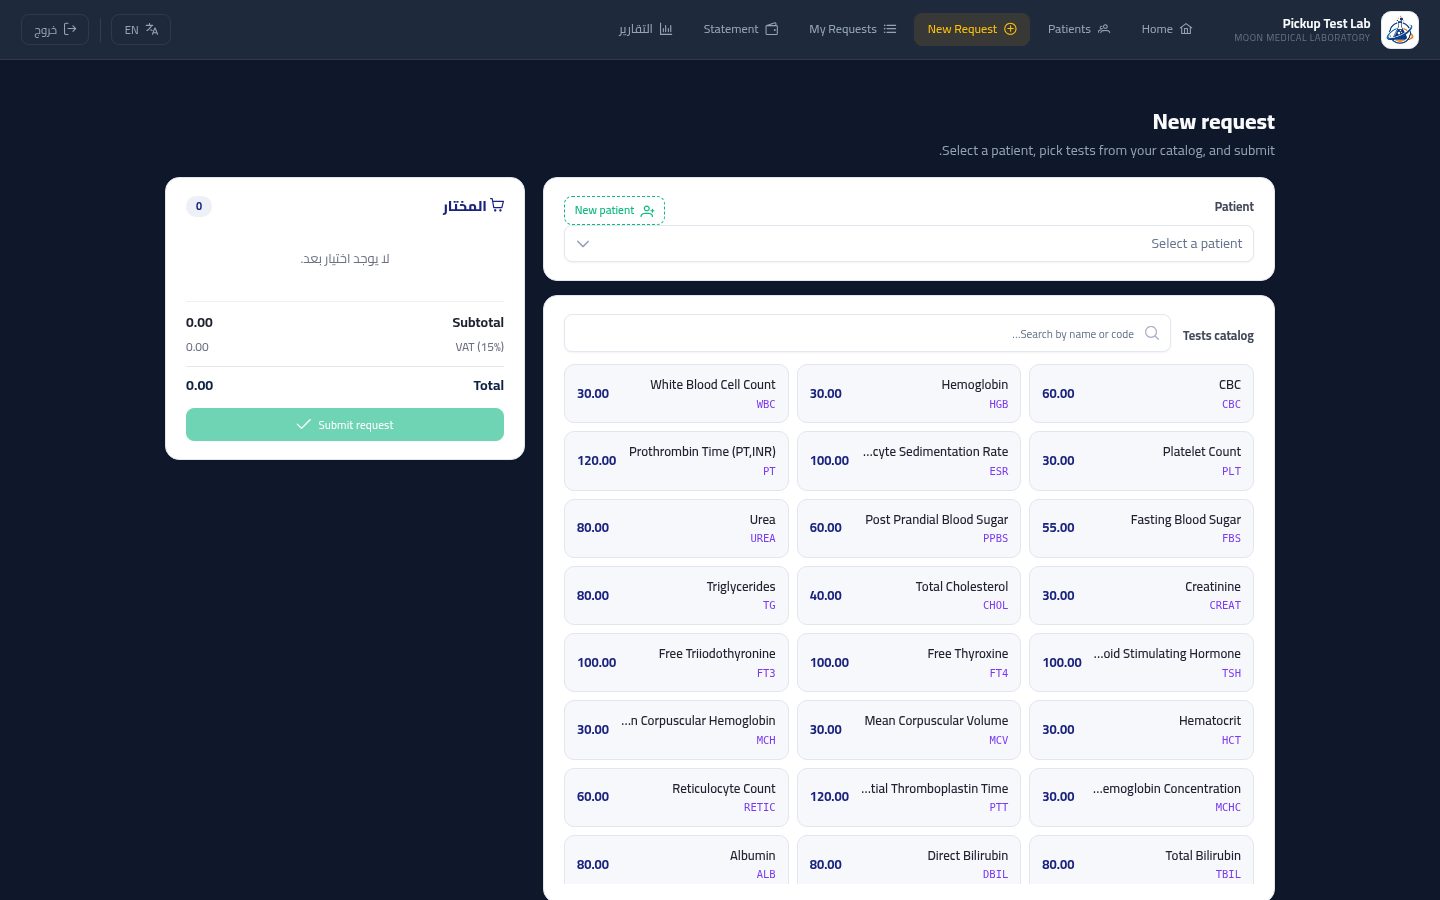1440x900 pixels.
Task: Click the Patients people icon
Action: [1104, 29]
